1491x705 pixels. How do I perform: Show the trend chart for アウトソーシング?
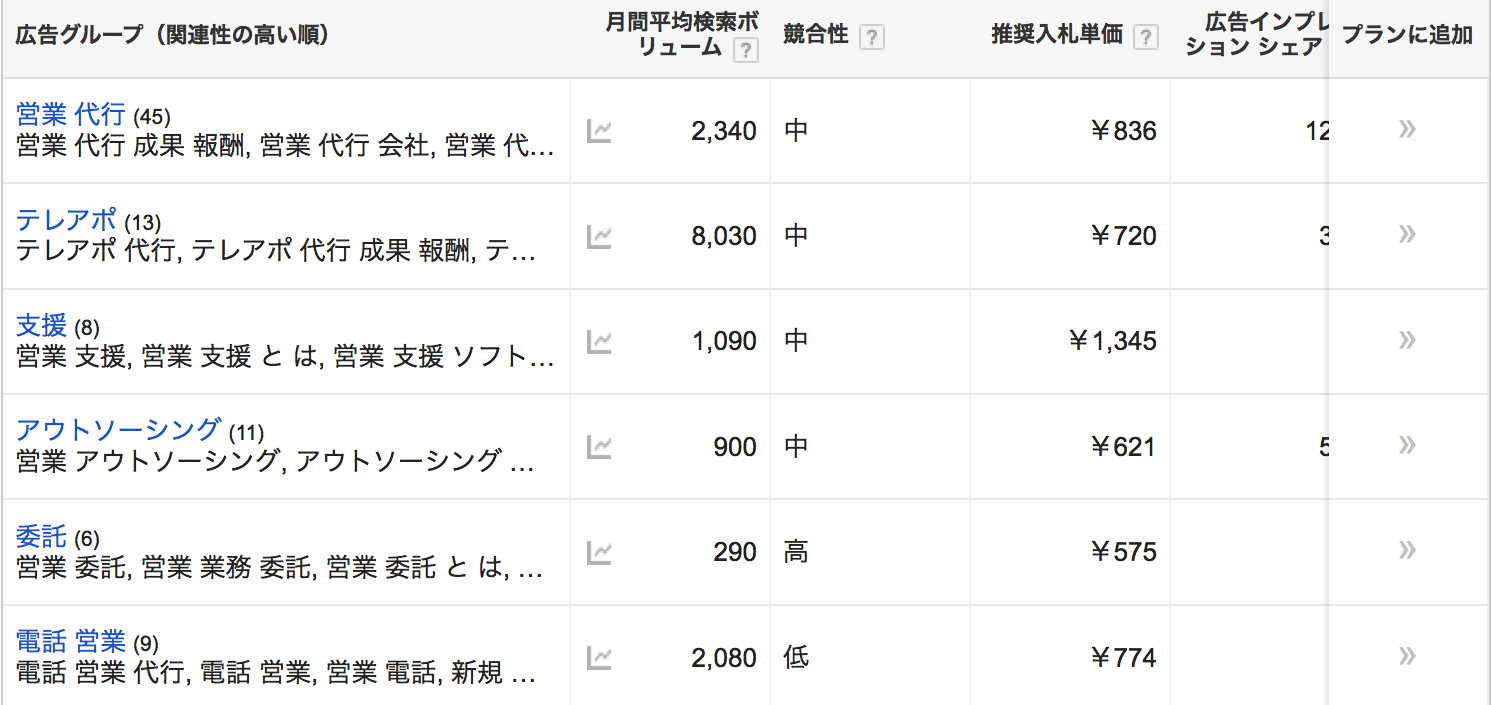pyautogui.click(x=599, y=446)
